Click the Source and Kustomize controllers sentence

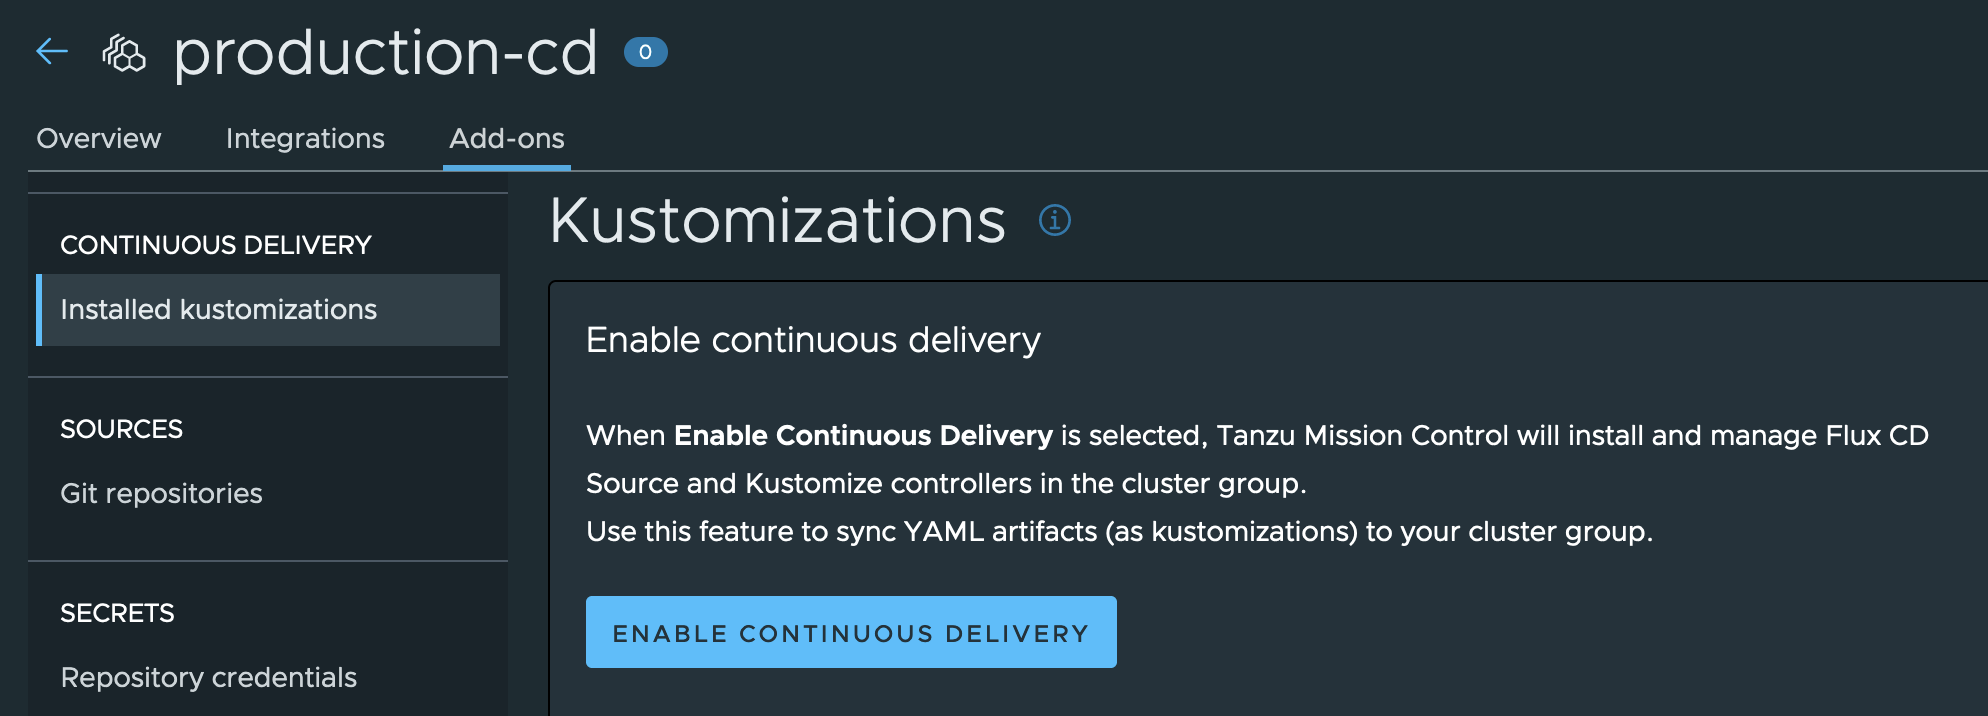coord(946,483)
